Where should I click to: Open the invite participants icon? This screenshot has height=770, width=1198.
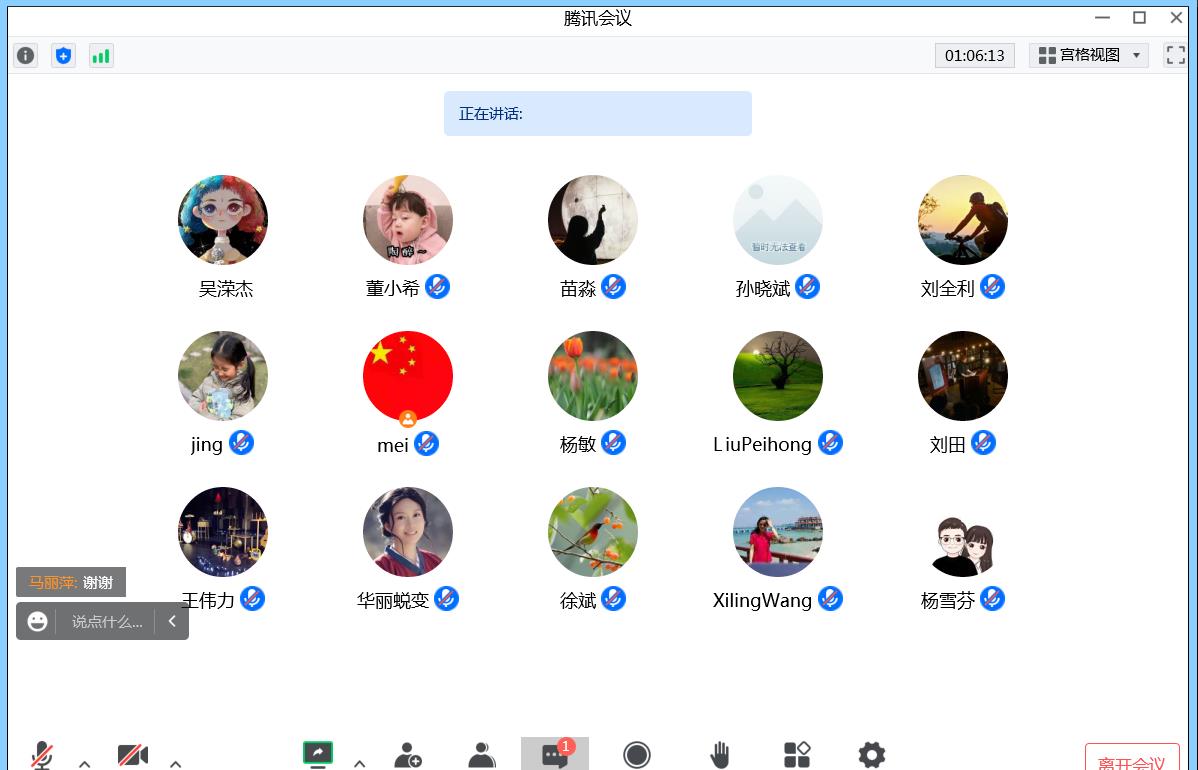point(408,755)
